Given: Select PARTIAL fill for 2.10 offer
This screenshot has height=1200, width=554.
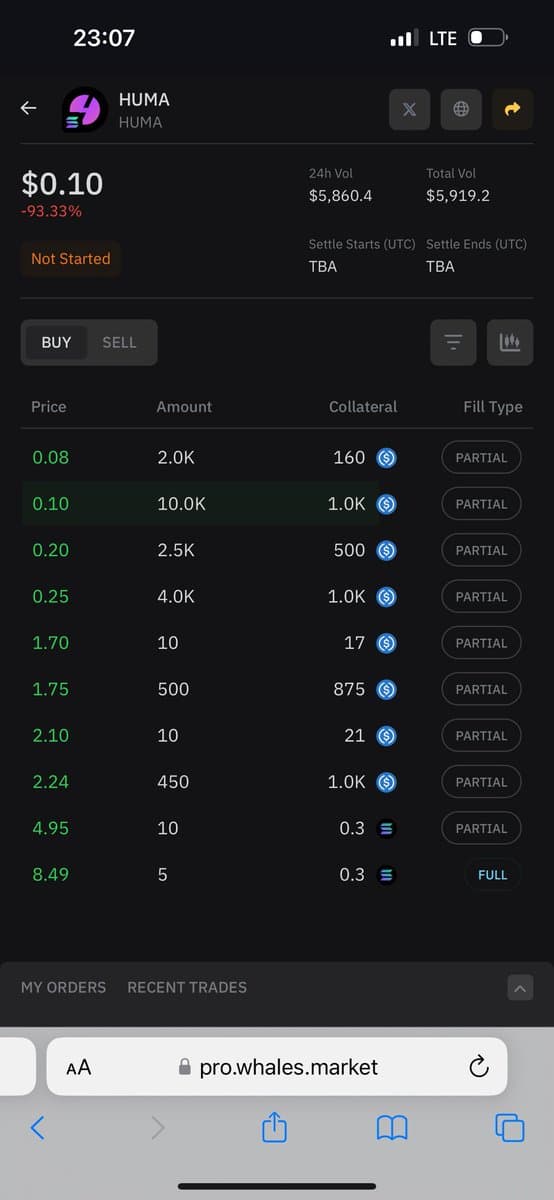Looking at the screenshot, I should 481,735.
